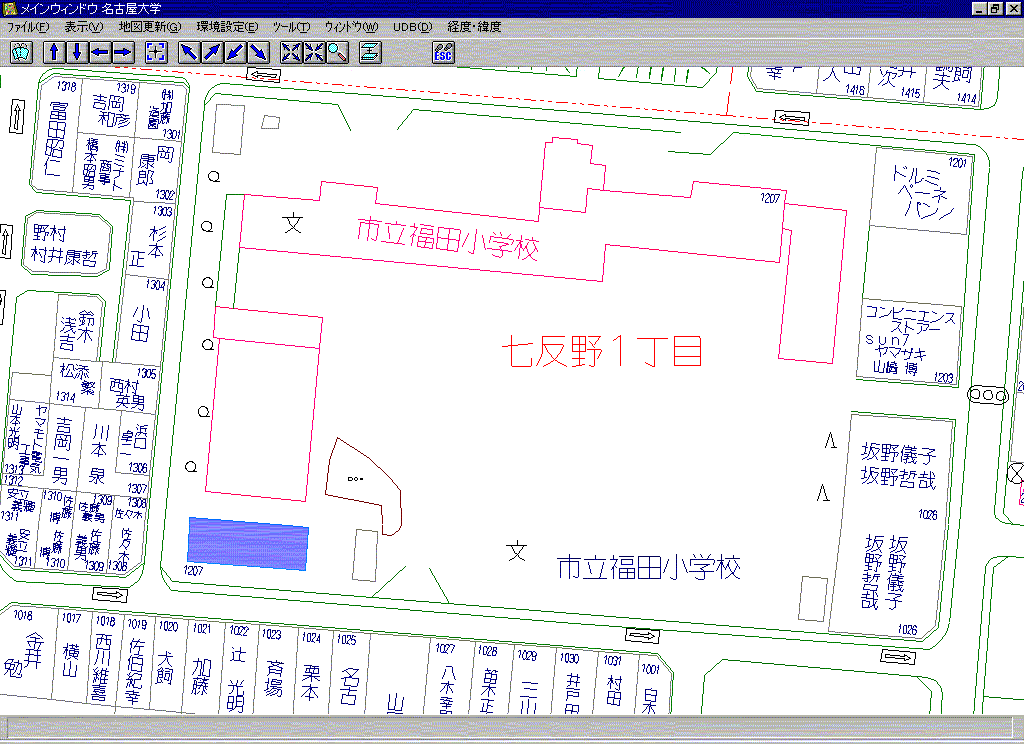Select the blue filled rectangle on map

coord(248,544)
